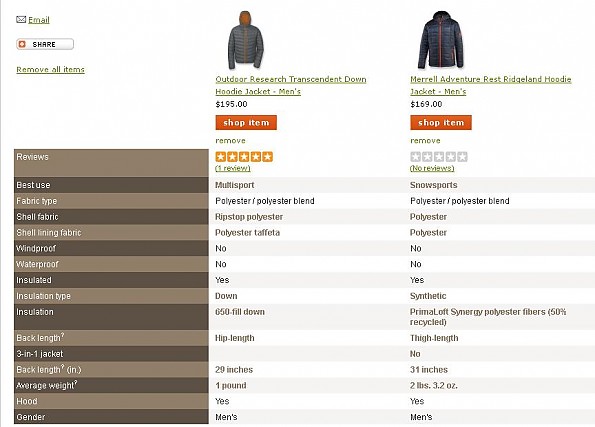Open the Merrell Ridgeland jacket thumbnail

[441, 40]
